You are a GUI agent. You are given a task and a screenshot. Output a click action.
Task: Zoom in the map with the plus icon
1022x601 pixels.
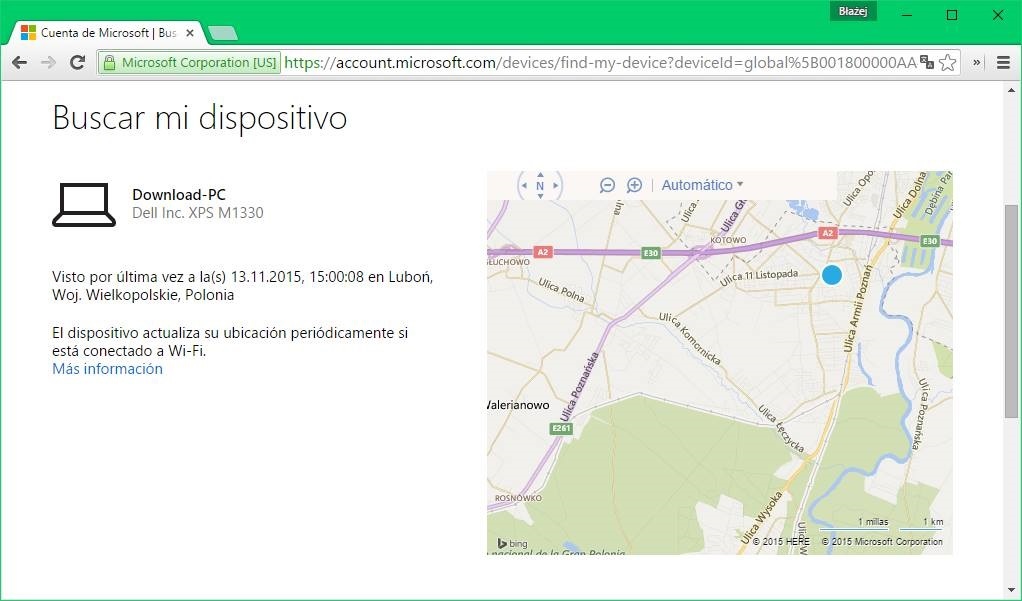click(x=634, y=185)
